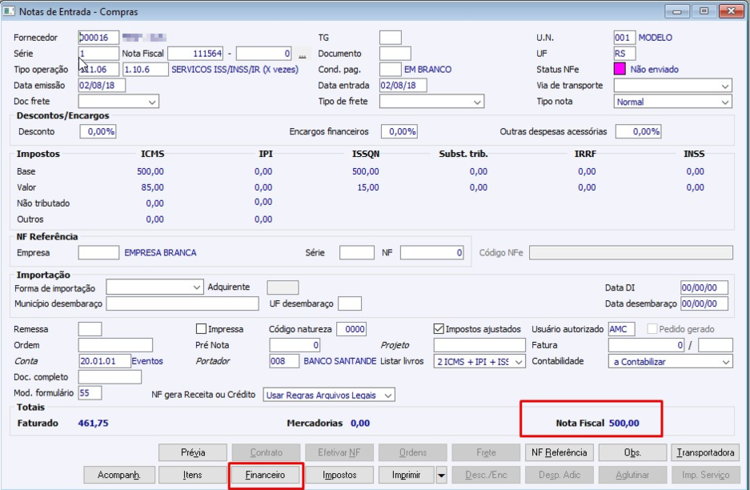Open the Imprimir split arrow icon
This screenshot has height=490, width=750.
coord(441,475)
